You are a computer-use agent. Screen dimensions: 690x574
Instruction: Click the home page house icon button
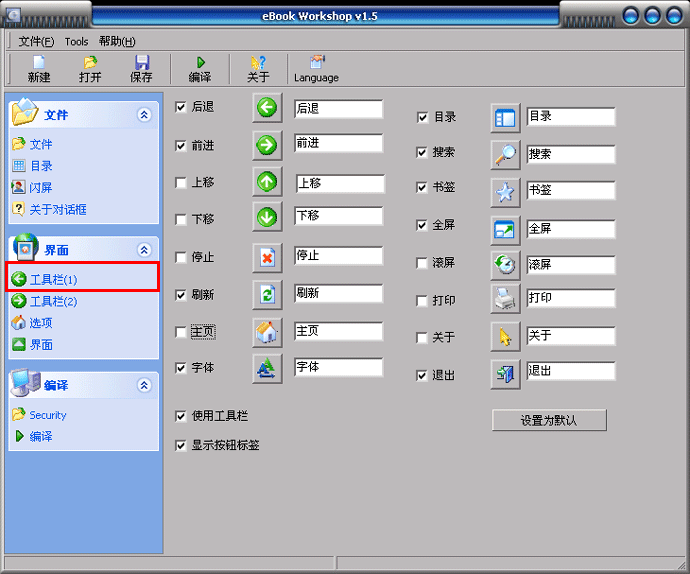pos(267,332)
